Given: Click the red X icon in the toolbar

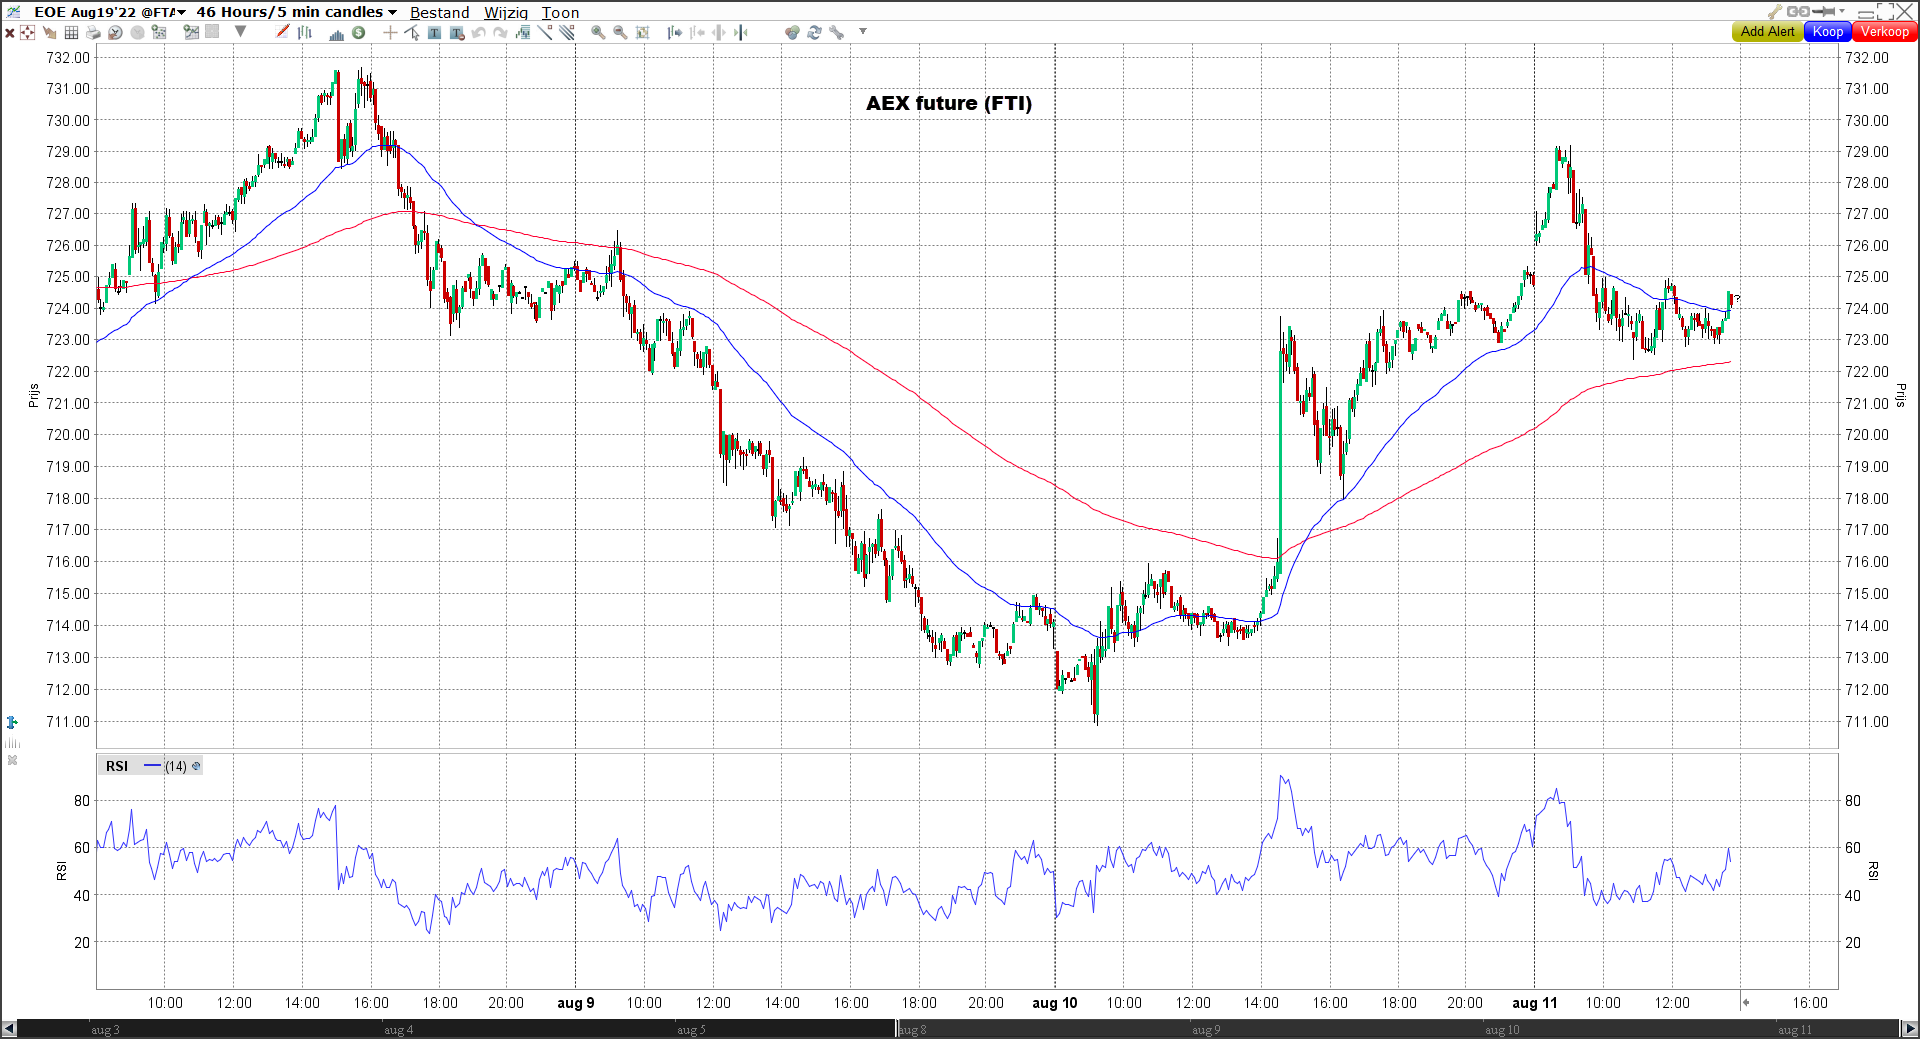Looking at the screenshot, I should [9, 32].
